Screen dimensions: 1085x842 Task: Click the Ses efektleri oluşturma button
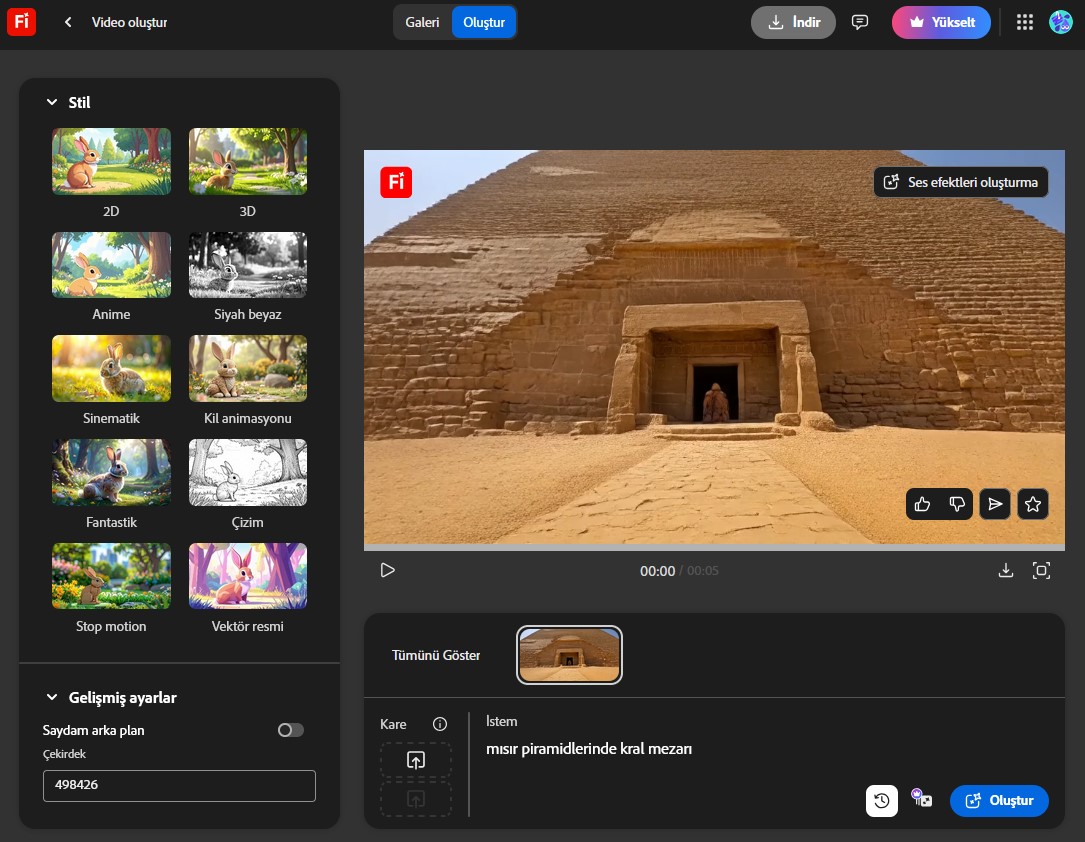(961, 182)
